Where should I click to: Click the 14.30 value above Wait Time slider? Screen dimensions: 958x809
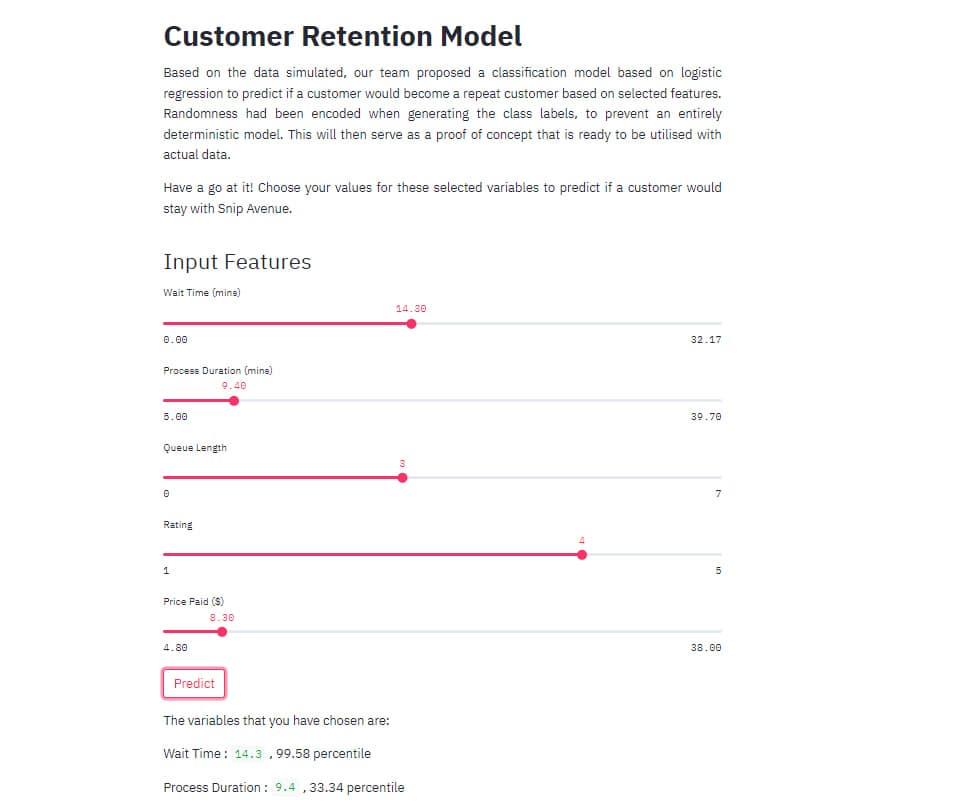411,308
